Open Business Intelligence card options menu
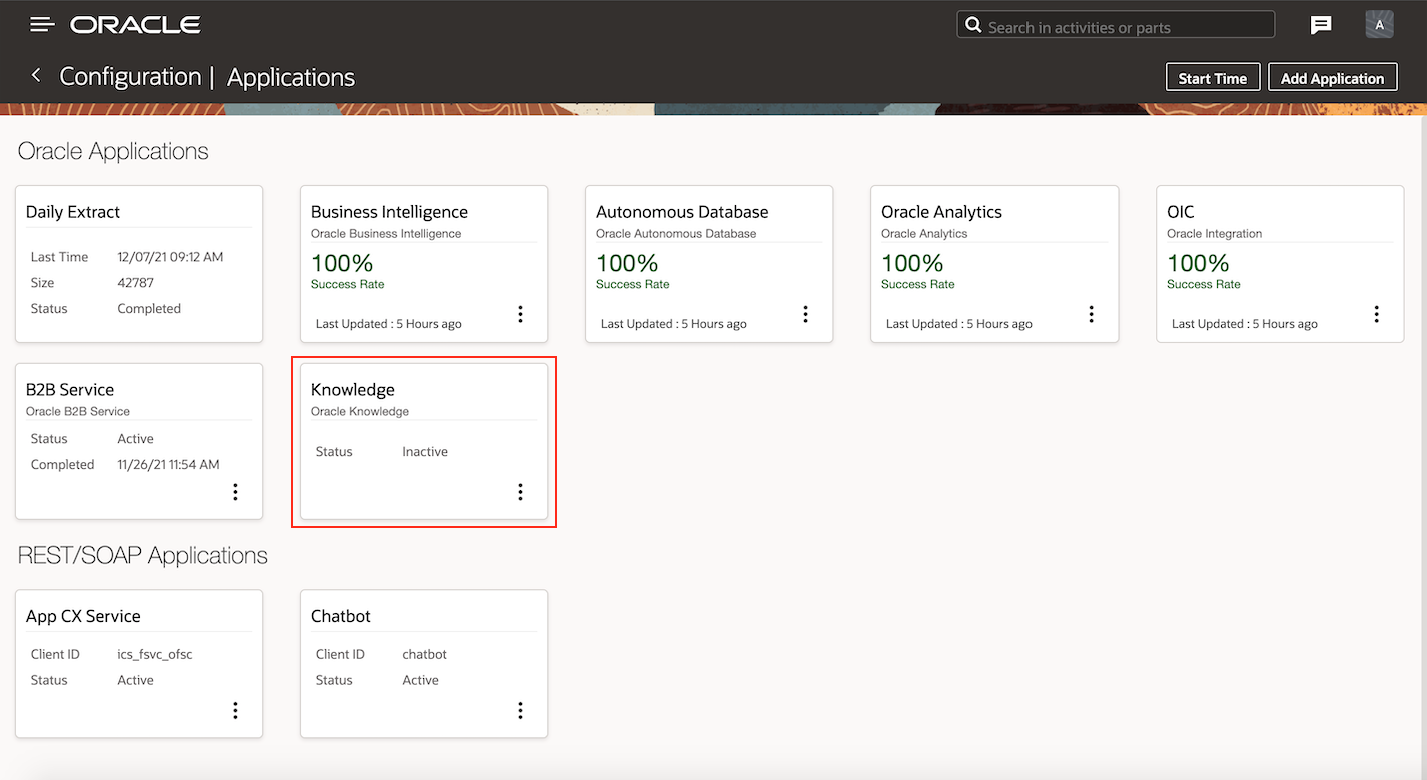The image size is (1427, 780). click(x=520, y=314)
